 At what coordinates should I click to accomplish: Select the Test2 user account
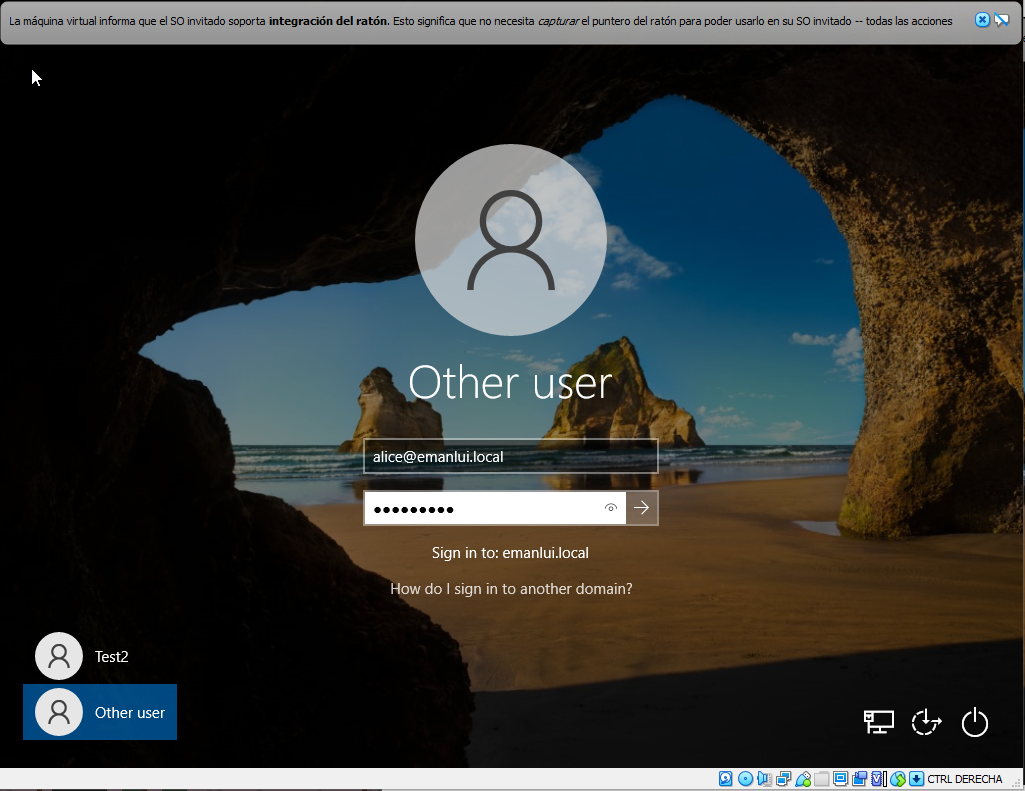(x=99, y=657)
